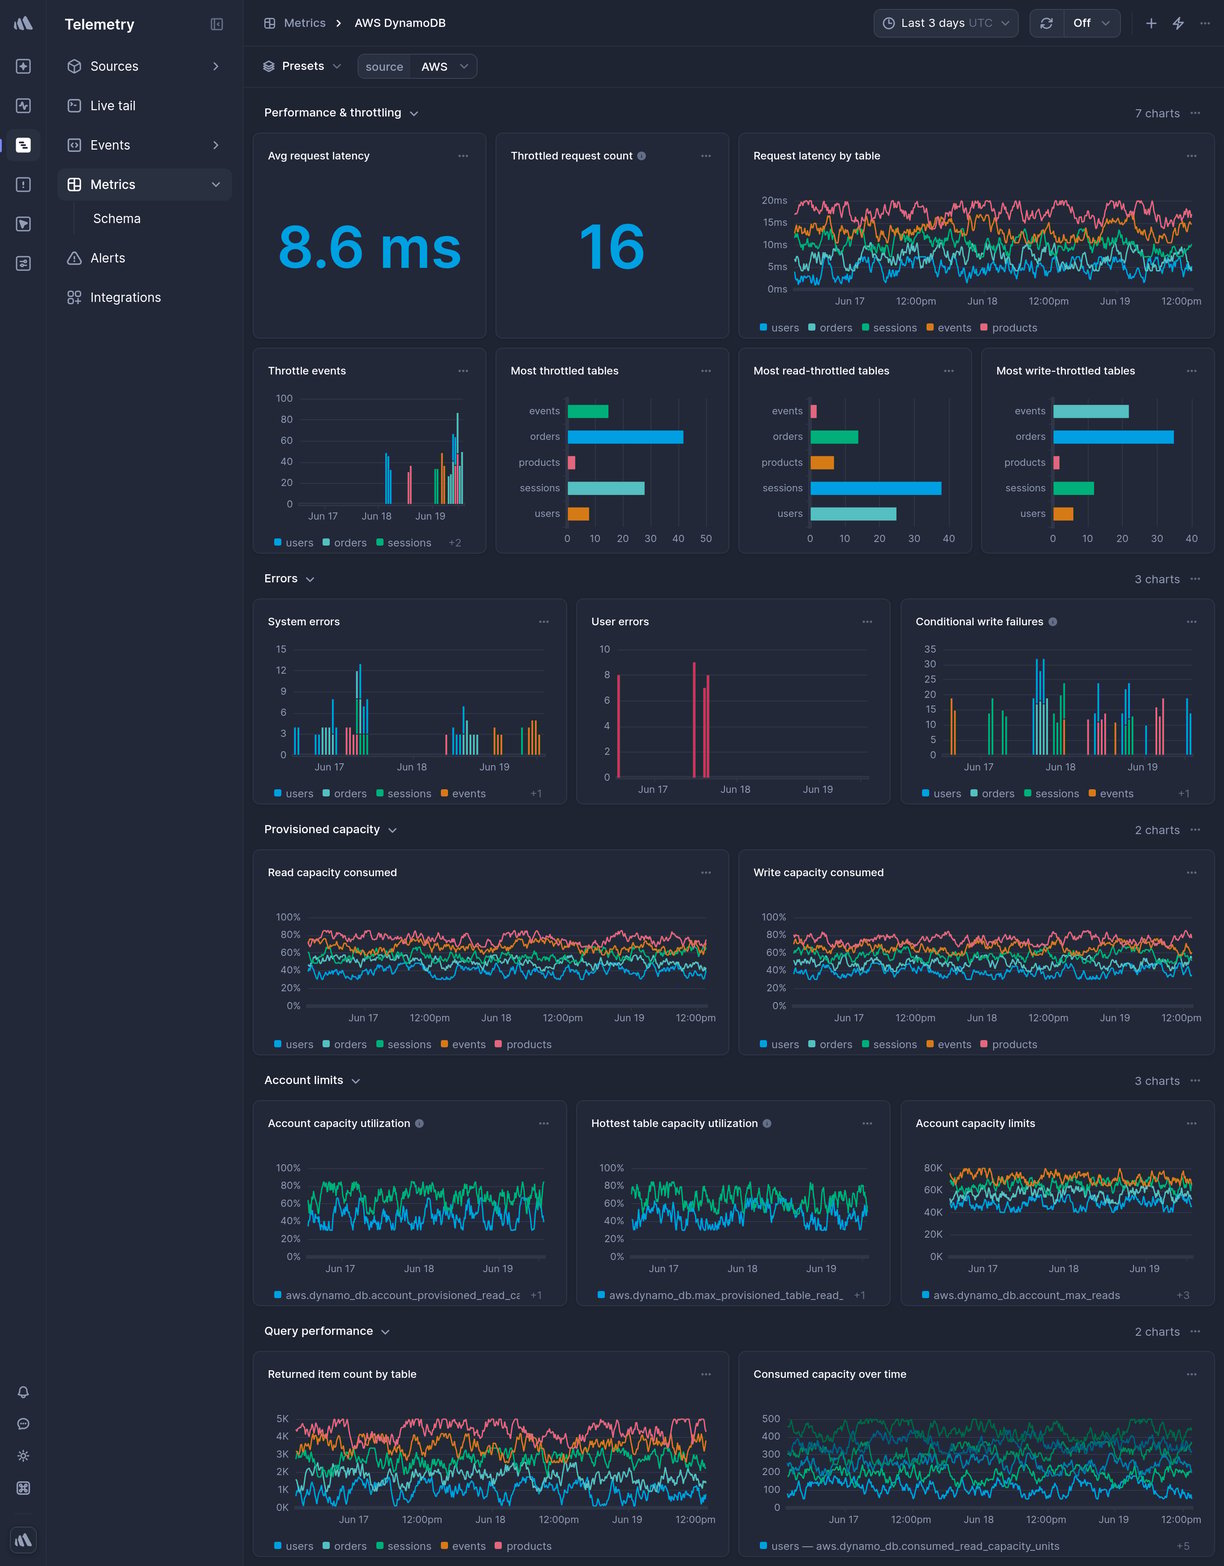
Task: Toggle account_max_reads series in capacity limits legend
Action: [x=1021, y=1296]
